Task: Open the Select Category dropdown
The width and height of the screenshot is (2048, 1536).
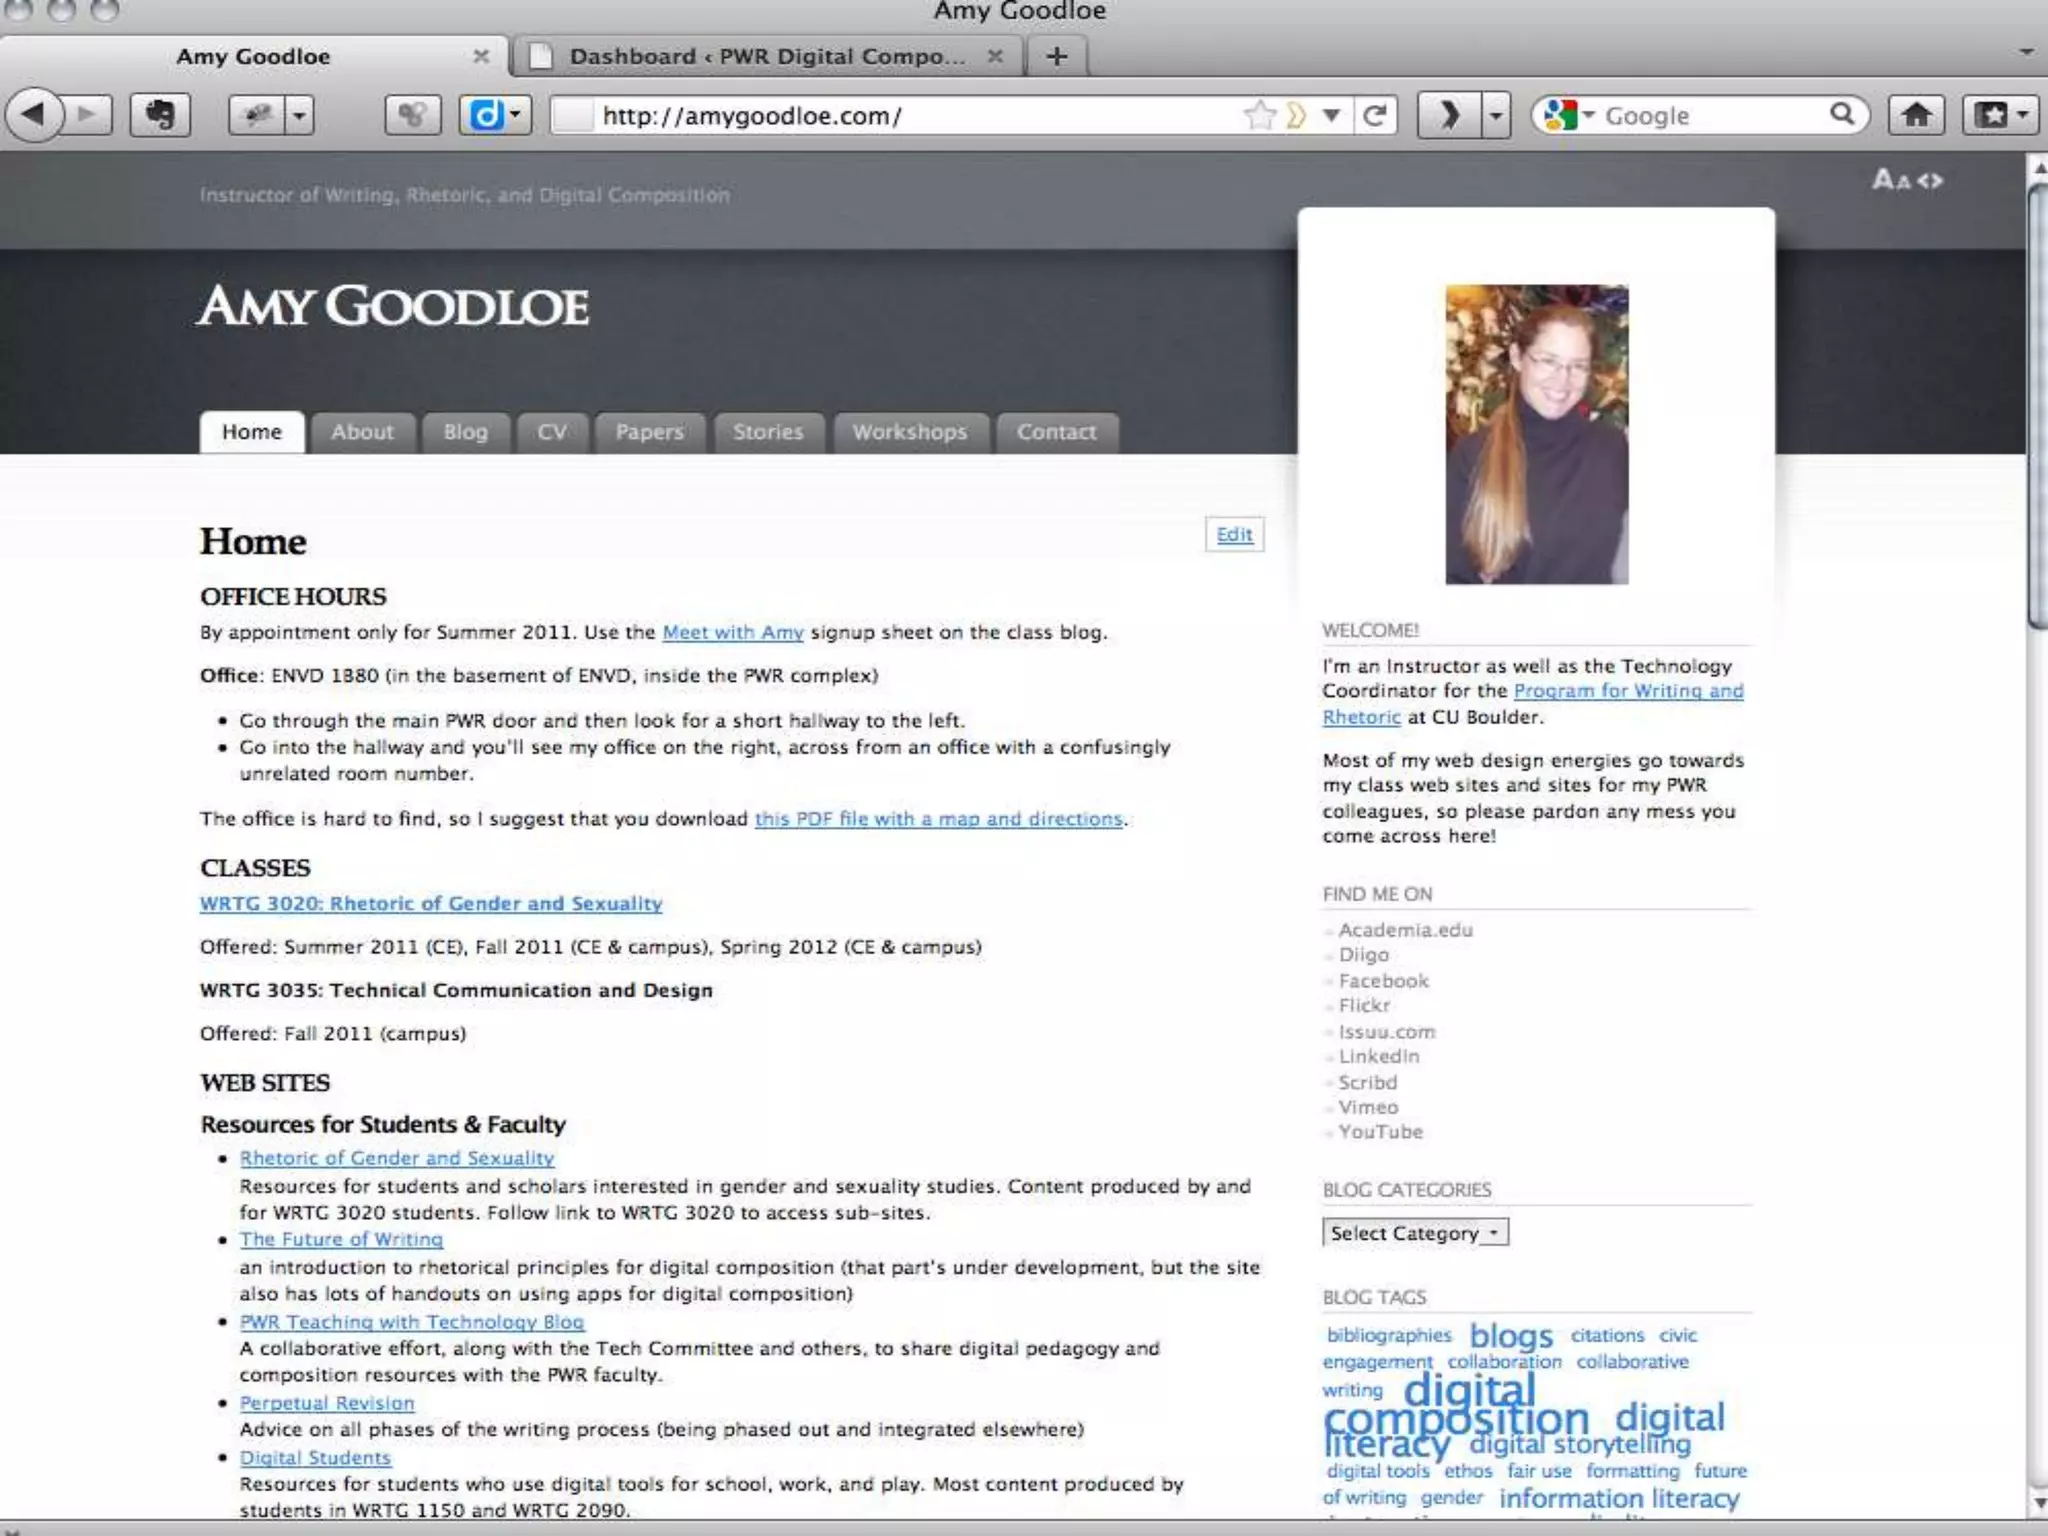Action: tap(1414, 1233)
